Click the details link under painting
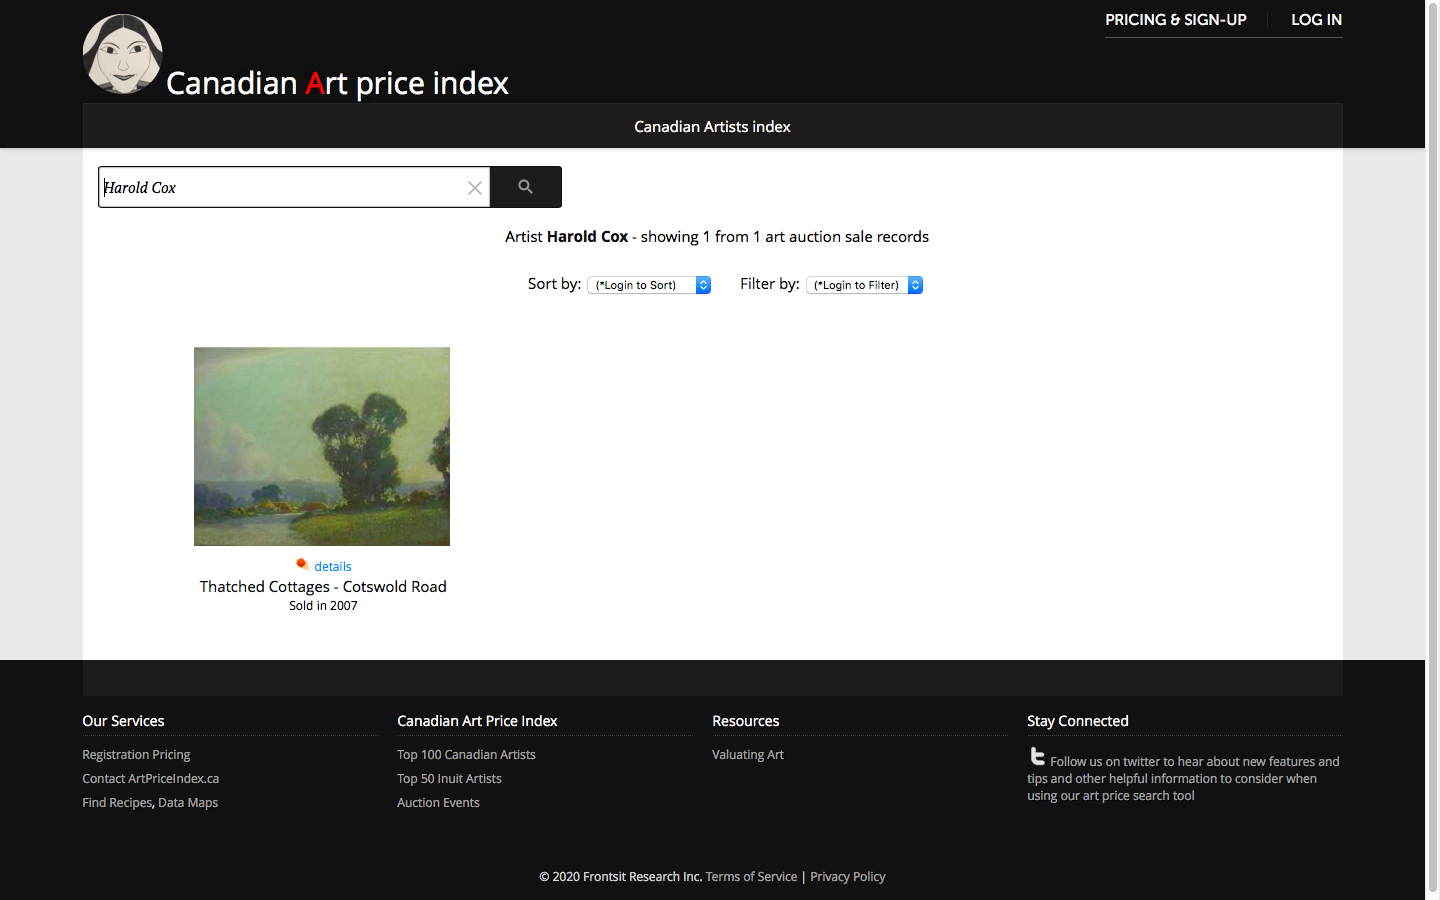 (x=333, y=567)
